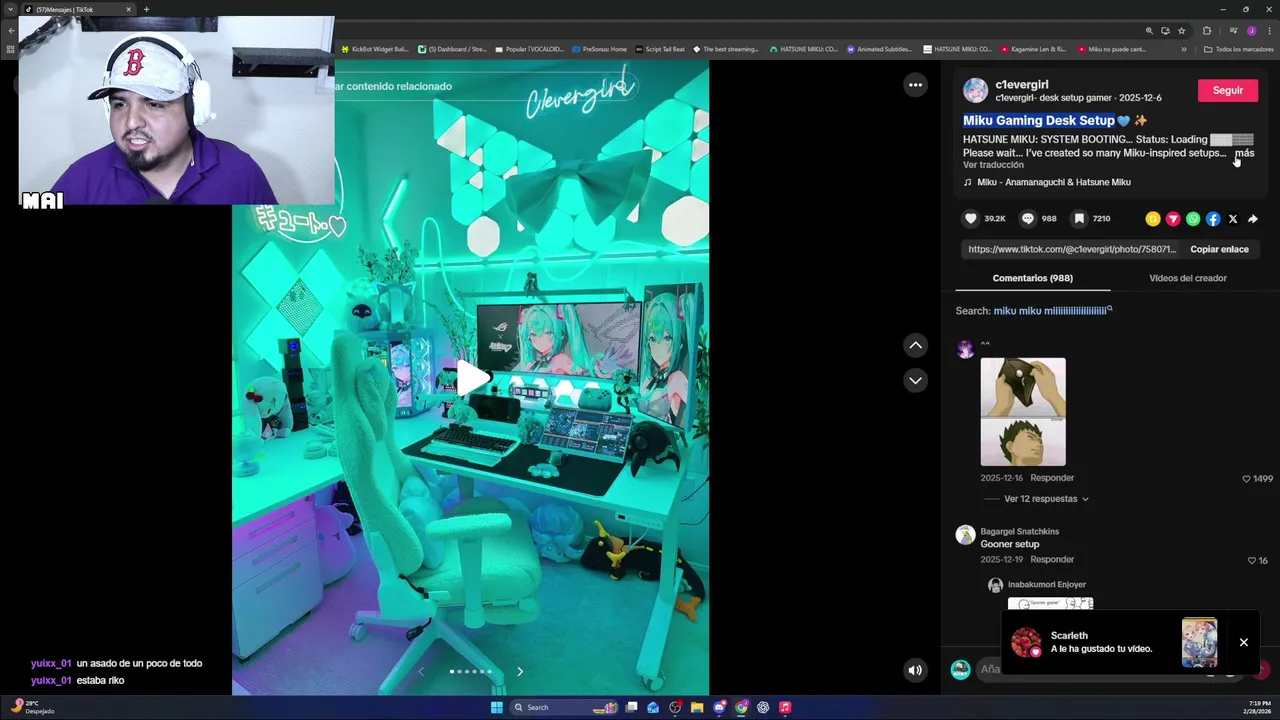Switch to the 'Vídeos del creador' tab
Screen dimensions: 1280x720
pos(1188,278)
